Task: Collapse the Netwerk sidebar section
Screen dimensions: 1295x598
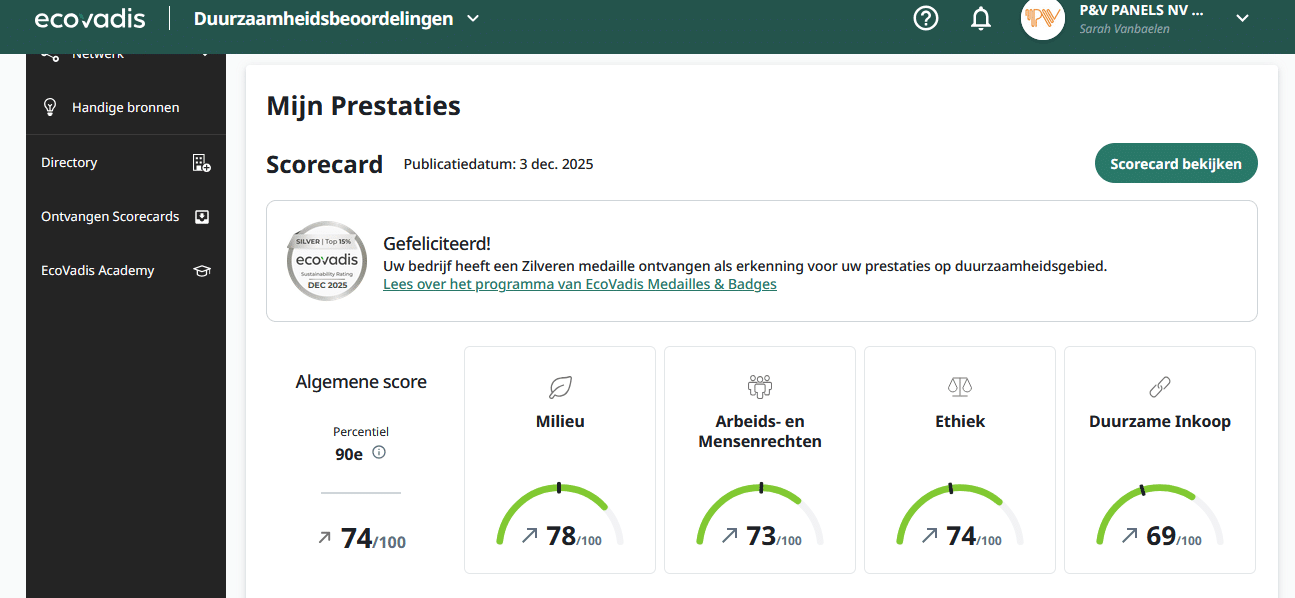Action: pos(205,56)
